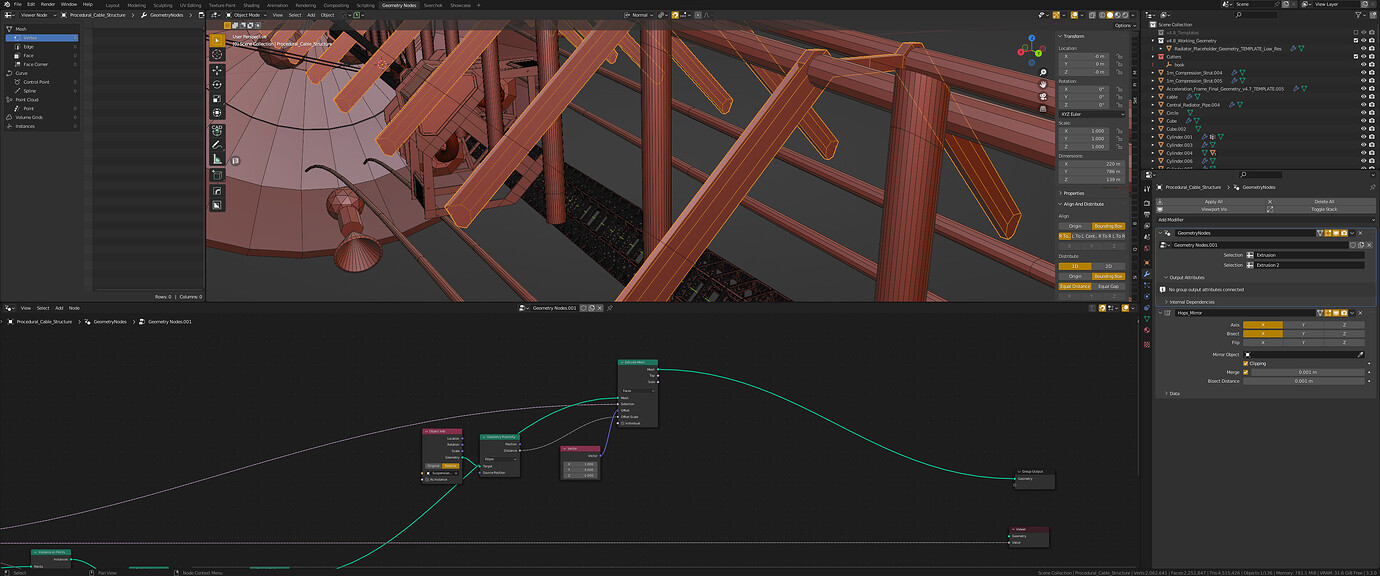The width and height of the screenshot is (1380, 576).
Task: Collapse the Transform panel
Action: coord(1072,36)
